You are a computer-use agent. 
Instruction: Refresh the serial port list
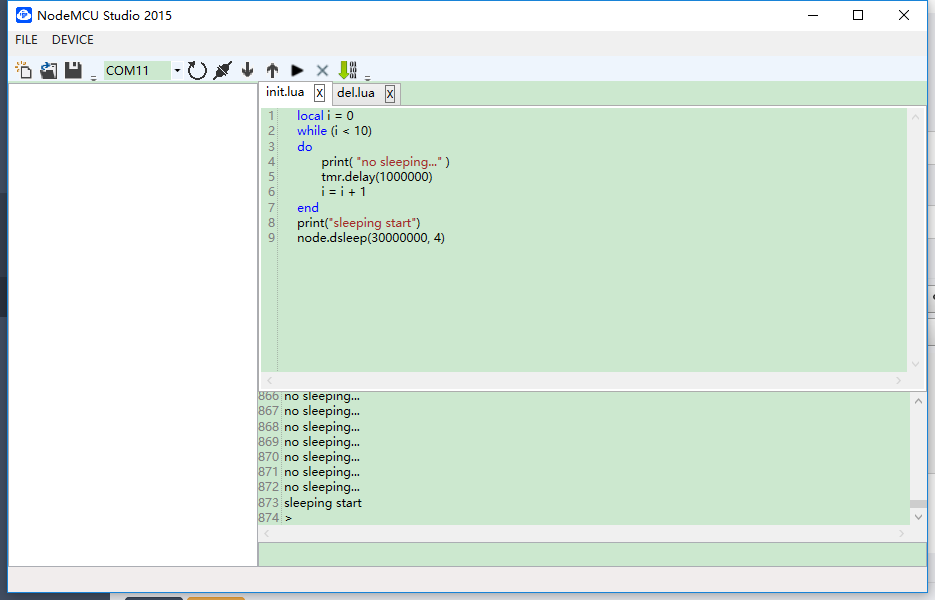pyautogui.click(x=197, y=70)
